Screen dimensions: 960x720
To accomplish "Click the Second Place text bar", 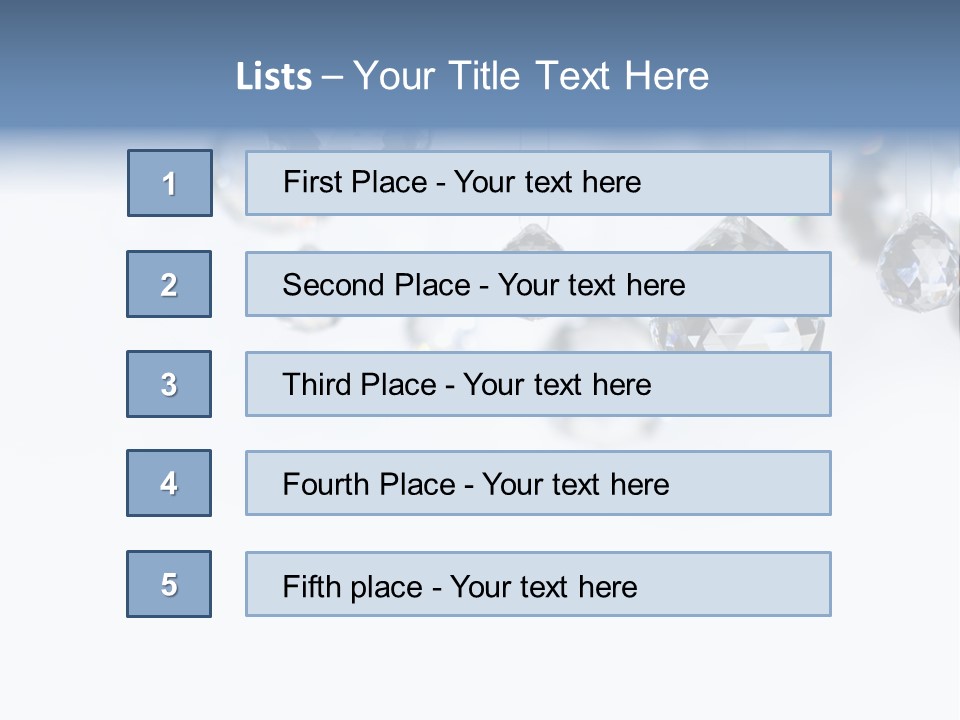I will click(x=538, y=284).
